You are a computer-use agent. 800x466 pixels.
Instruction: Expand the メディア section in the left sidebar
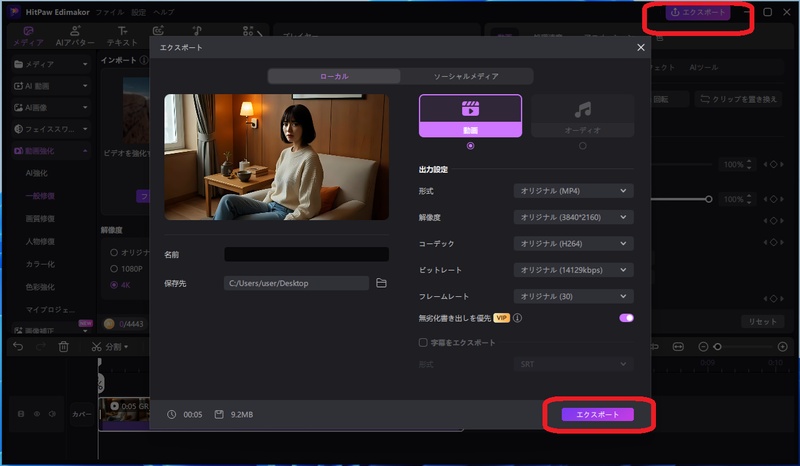point(51,64)
